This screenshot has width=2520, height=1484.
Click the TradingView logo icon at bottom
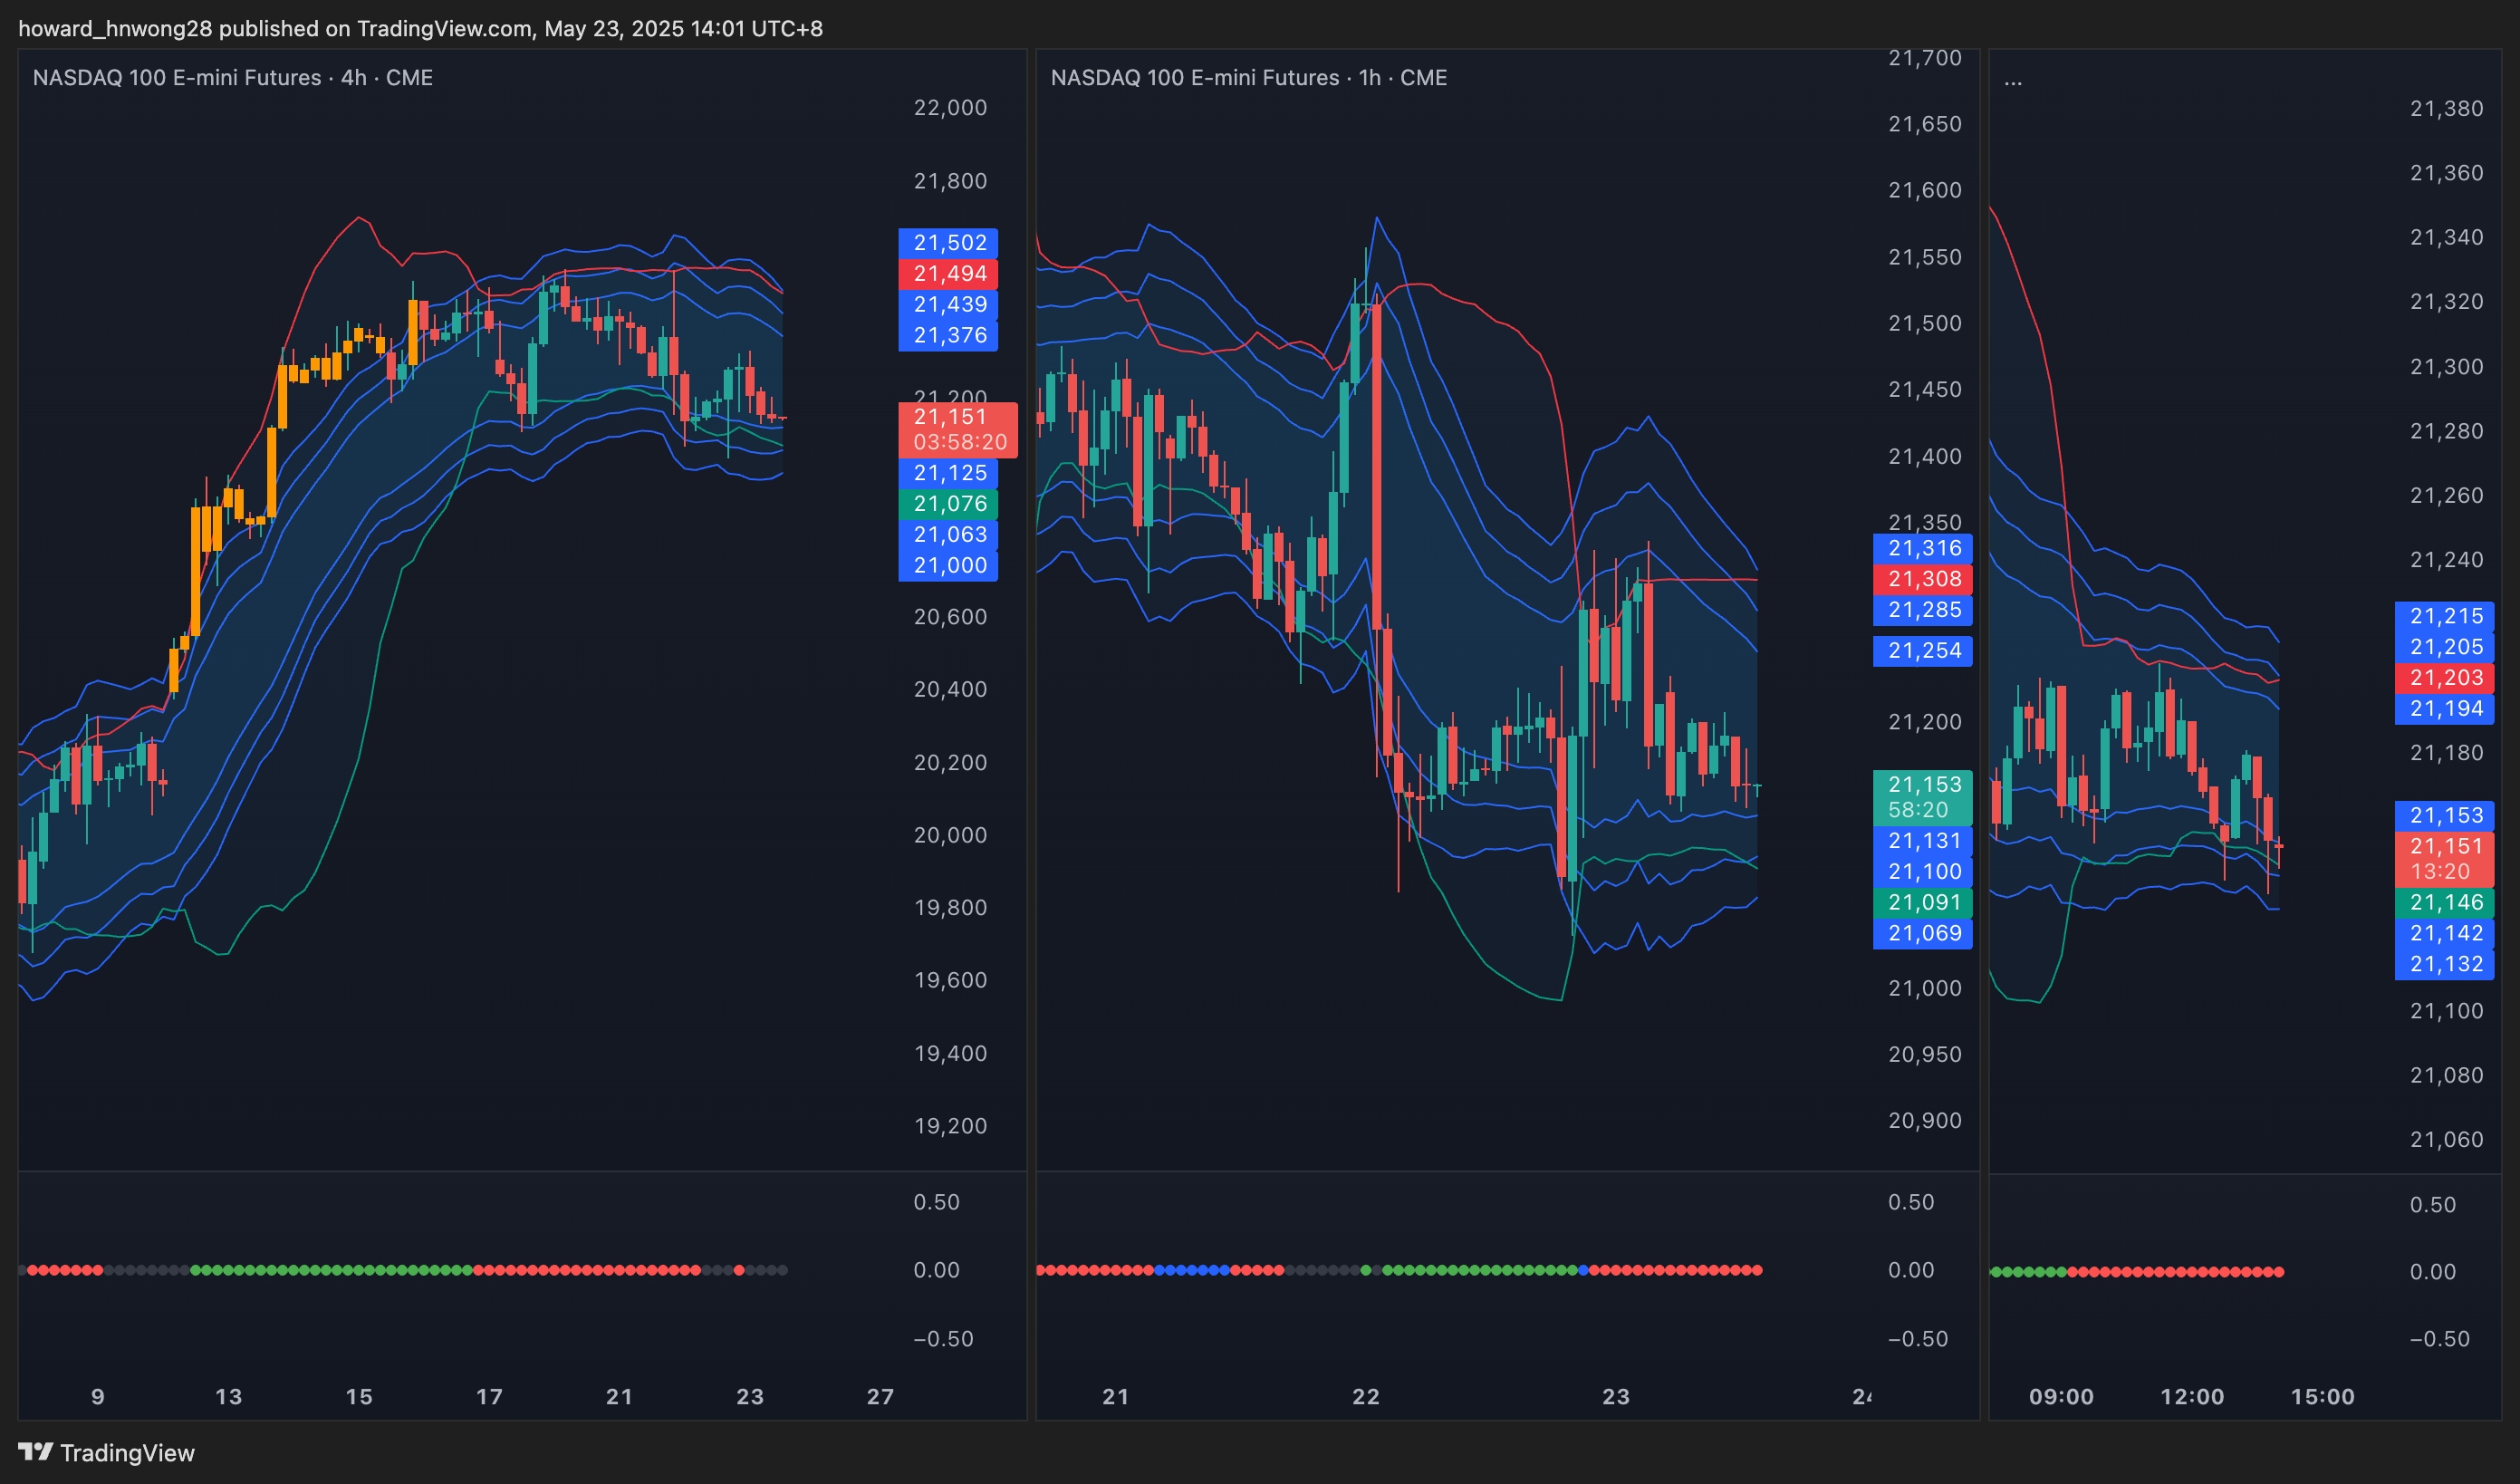[36, 1451]
